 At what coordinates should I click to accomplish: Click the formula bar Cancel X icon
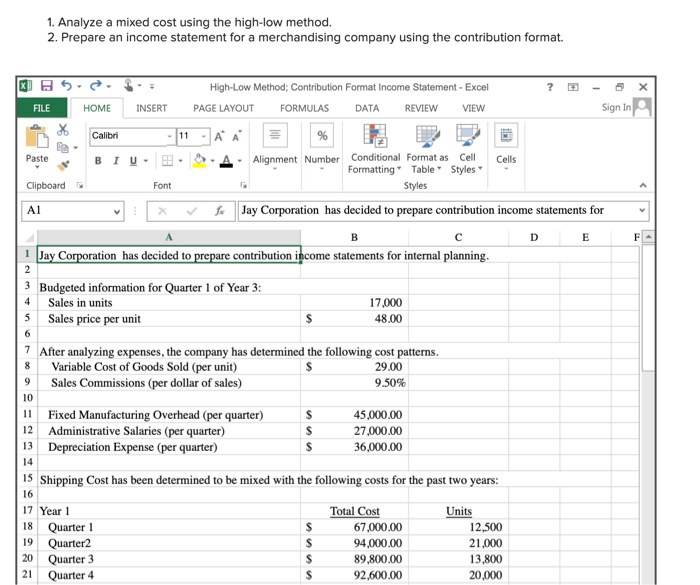tap(162, 211)
